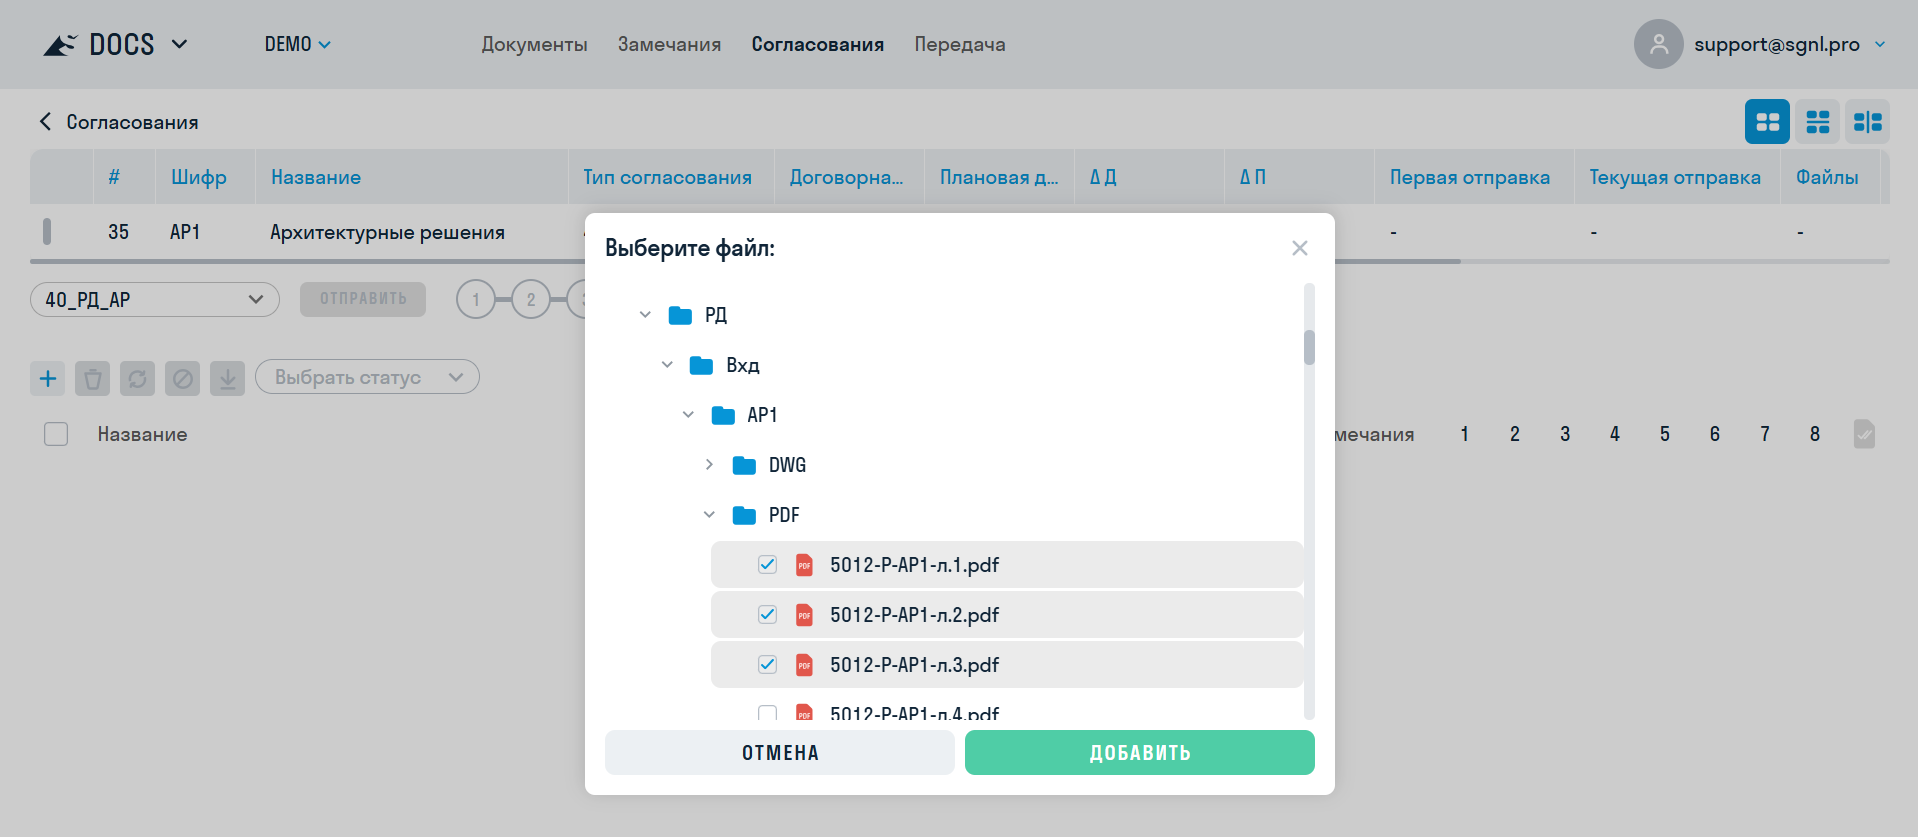This screenshot has height=837, width=1918.
Task: Click the ОТМЕНА button
Action: (780, 752)
